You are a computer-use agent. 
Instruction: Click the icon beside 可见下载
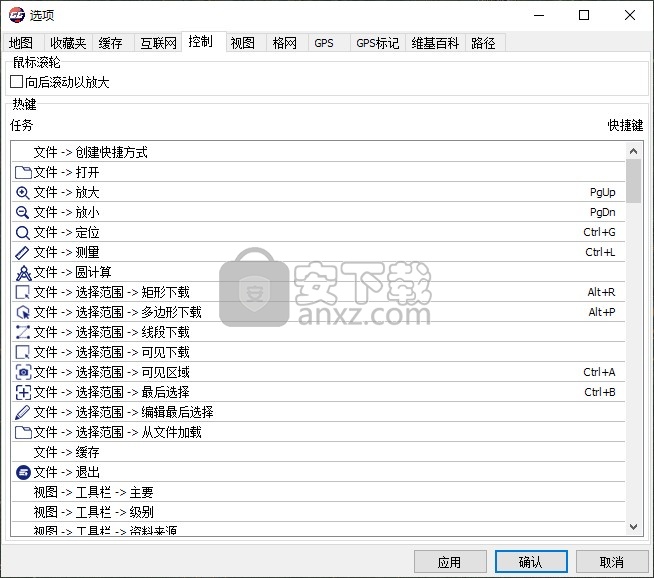click(x=23, y=352)
